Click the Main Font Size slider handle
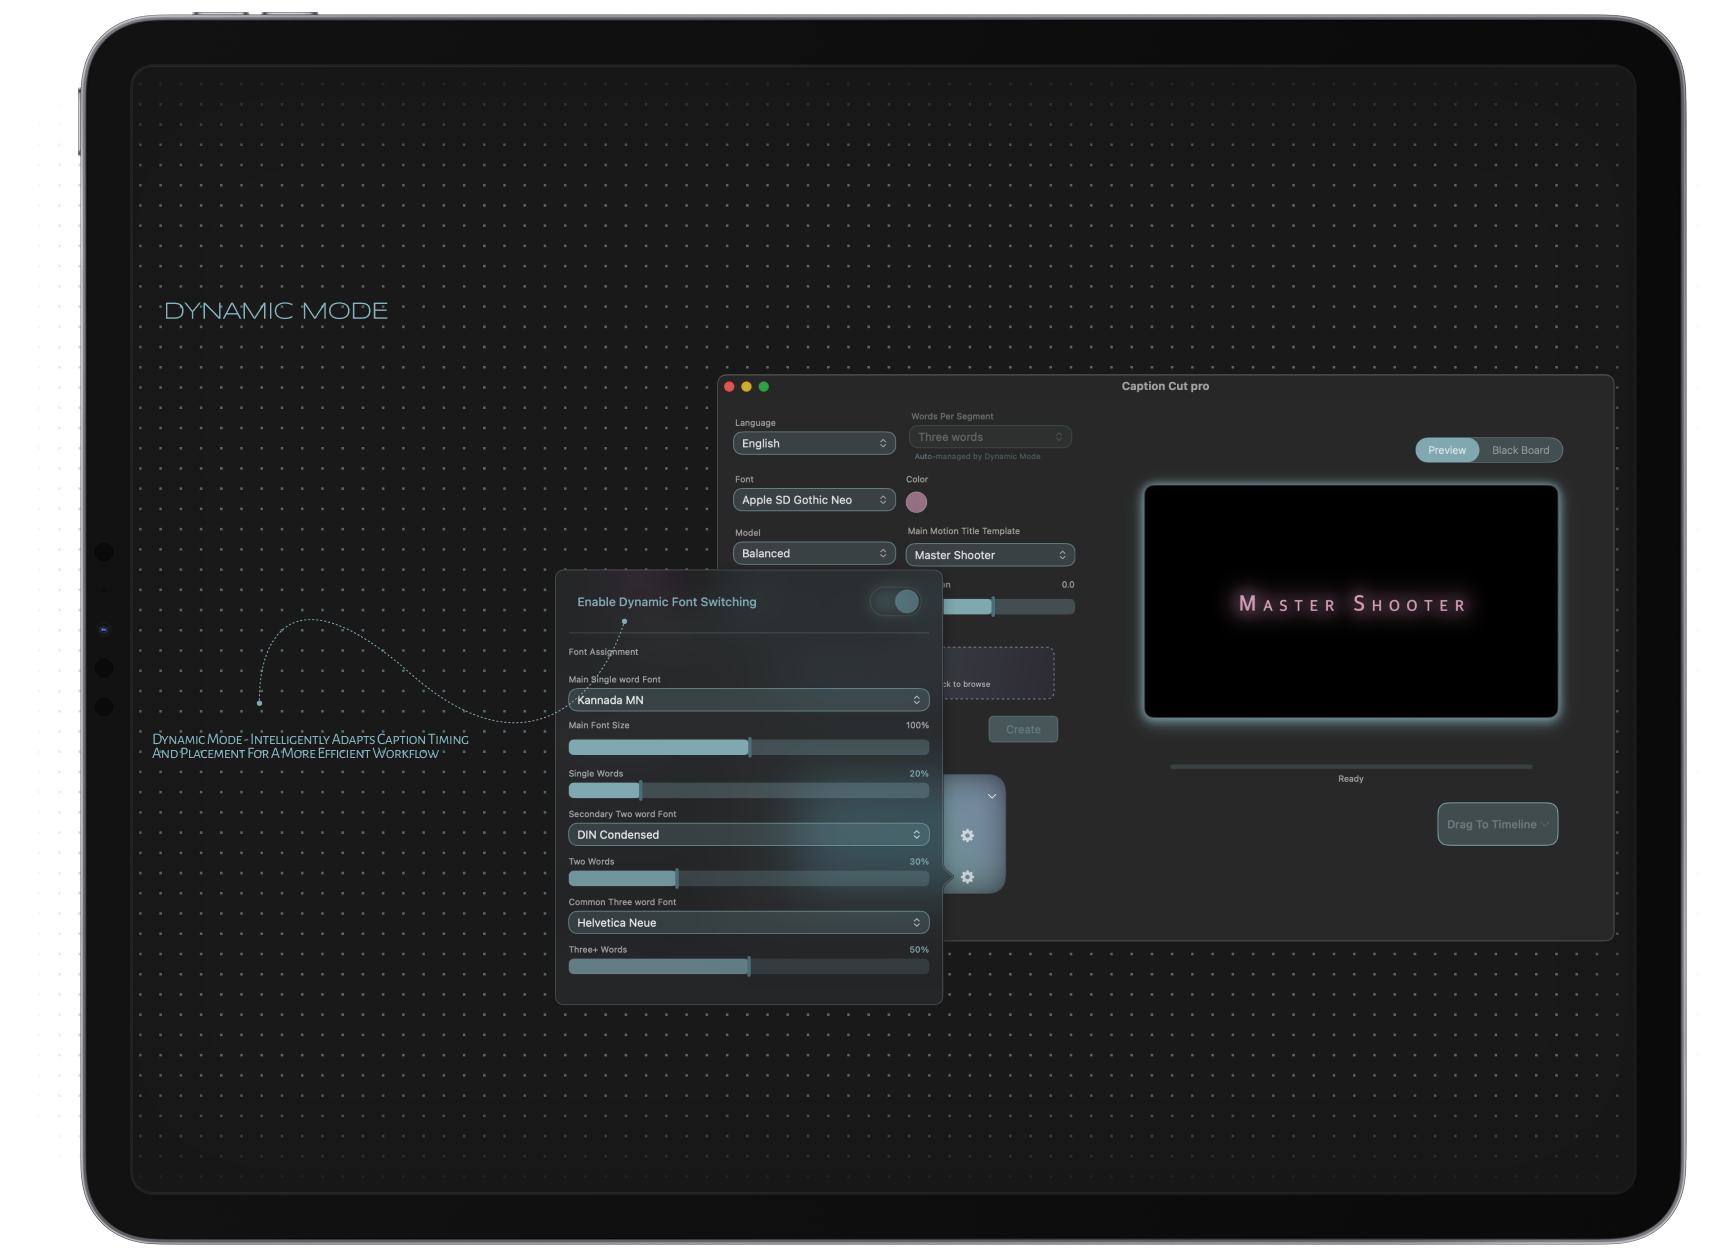The image size is (1726, 1259). pos(750,747)
